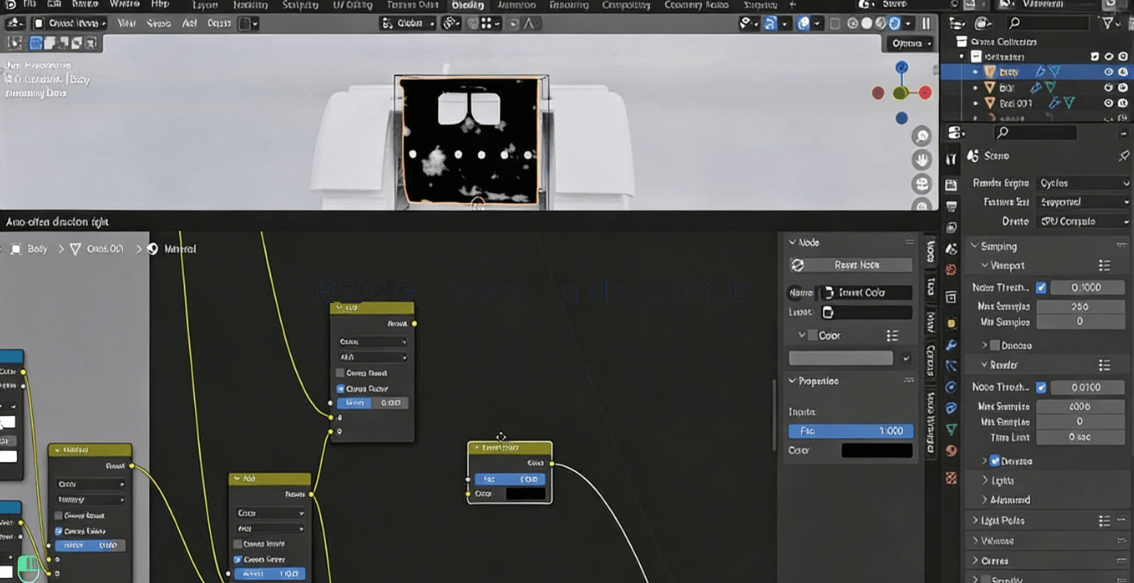Open the Render Engine Cycles dropdown
Image resolution: width=1134 pixels, height=583 pixels.
point(1085,184)
